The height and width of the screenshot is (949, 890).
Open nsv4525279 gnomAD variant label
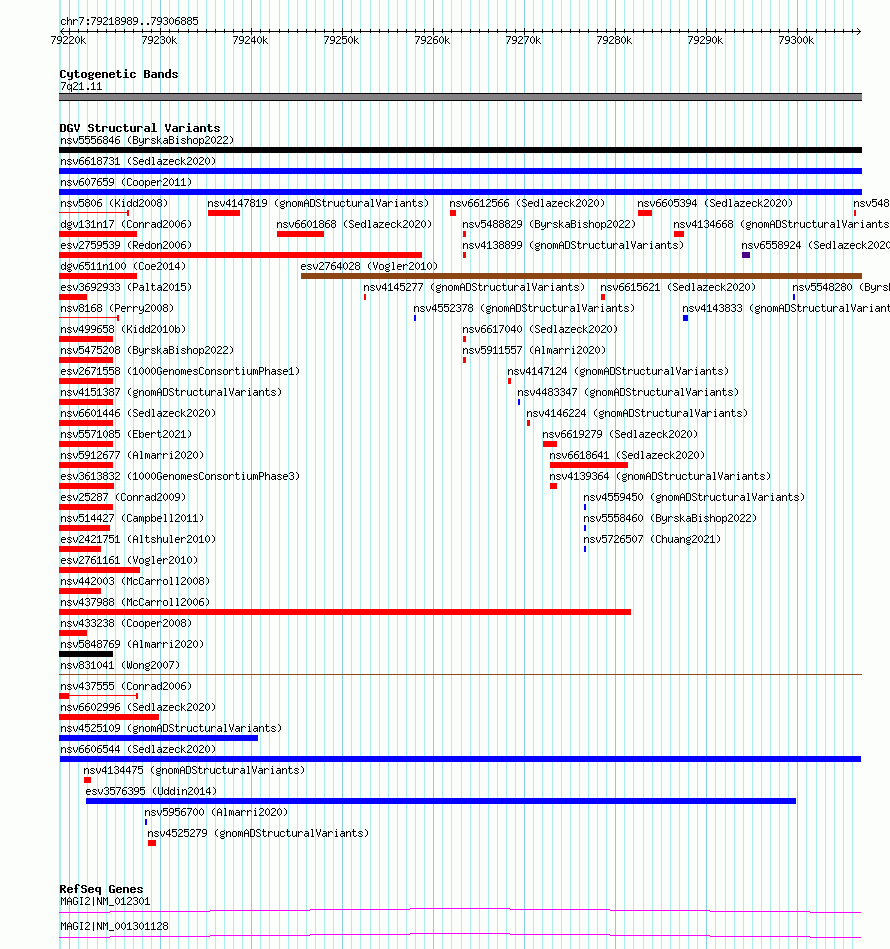[x=258, y=833]
